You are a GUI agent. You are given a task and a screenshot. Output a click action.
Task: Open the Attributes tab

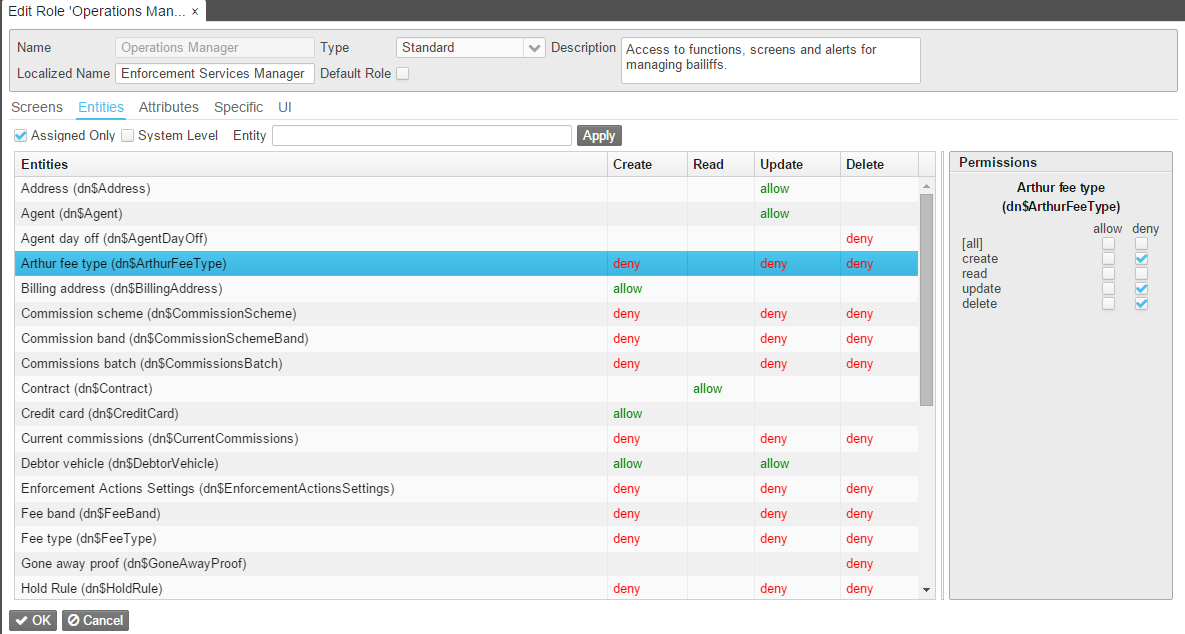click(x=168, y=107)
